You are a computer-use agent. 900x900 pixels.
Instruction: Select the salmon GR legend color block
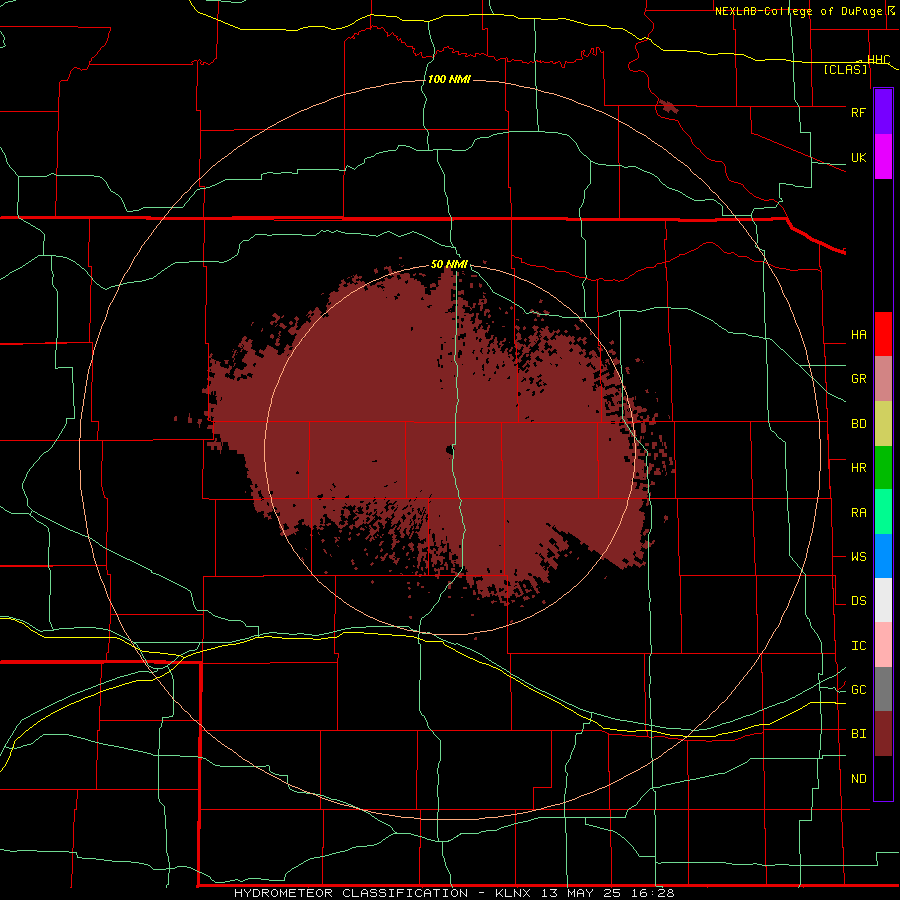[x=883, y=379]
